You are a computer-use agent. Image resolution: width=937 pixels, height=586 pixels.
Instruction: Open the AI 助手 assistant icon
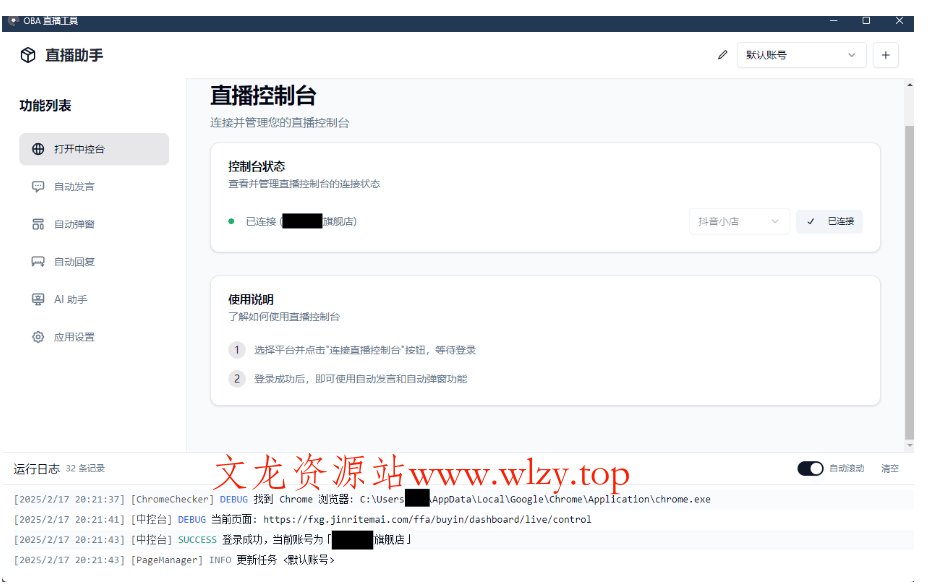pos(36,299)
